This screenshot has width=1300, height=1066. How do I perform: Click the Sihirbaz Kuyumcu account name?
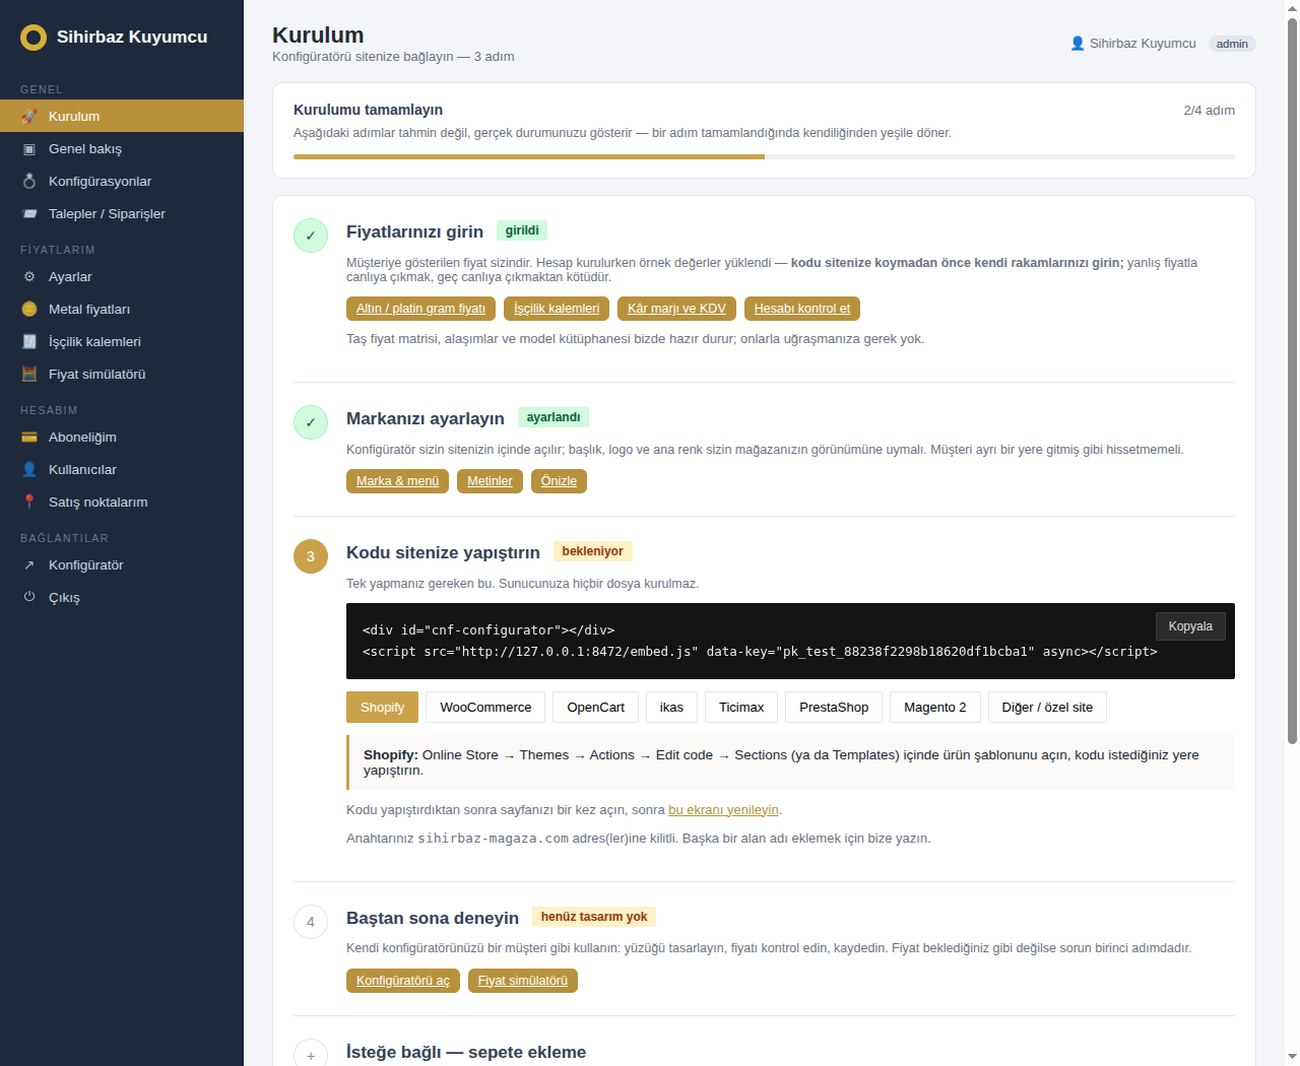coord(1143,43)
